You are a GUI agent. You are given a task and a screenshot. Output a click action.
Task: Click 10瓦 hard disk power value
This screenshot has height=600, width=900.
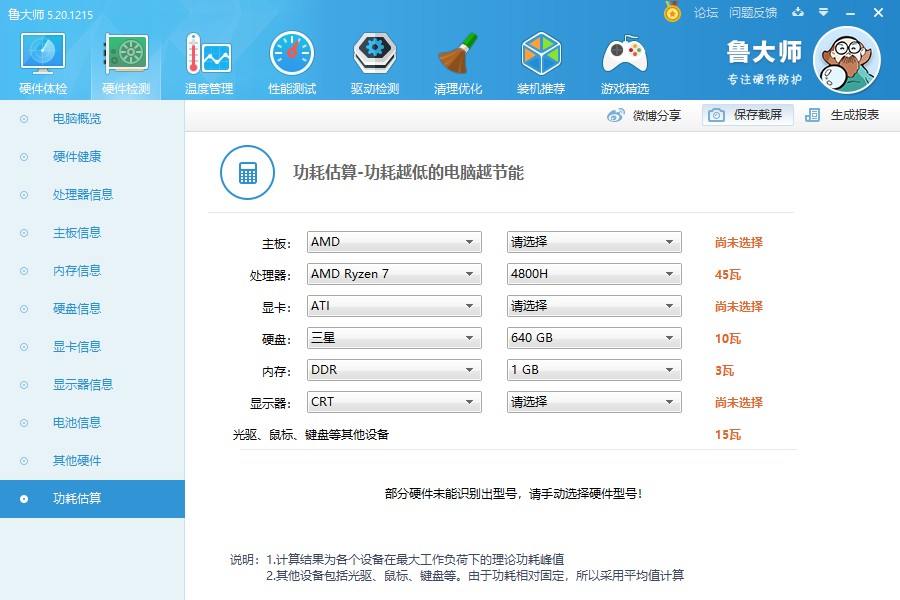(x=728, y=339)
